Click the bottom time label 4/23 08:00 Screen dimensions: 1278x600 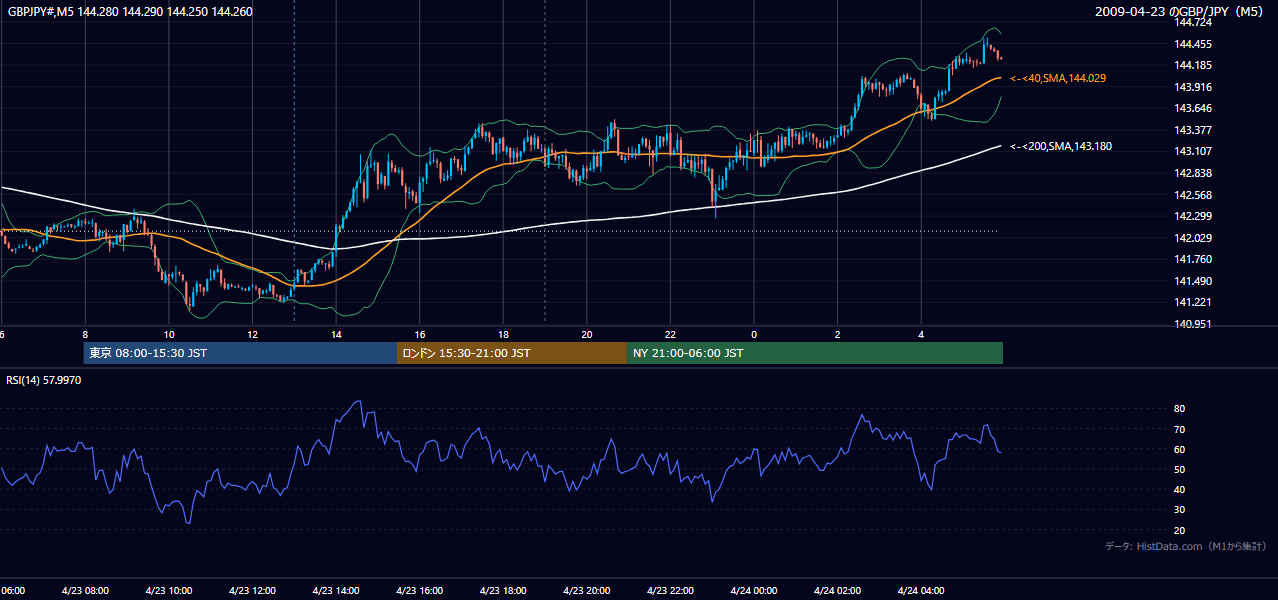(85, 591)
